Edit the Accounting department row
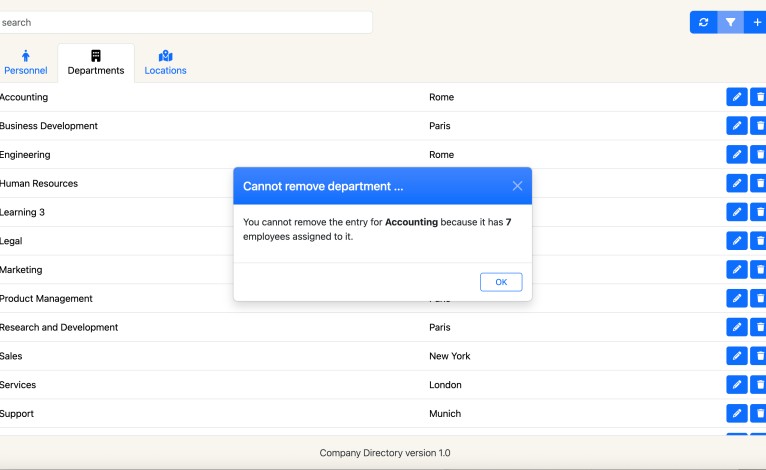Image resolution: width=766 pixels, height=470 pixels. pos(736,97)
